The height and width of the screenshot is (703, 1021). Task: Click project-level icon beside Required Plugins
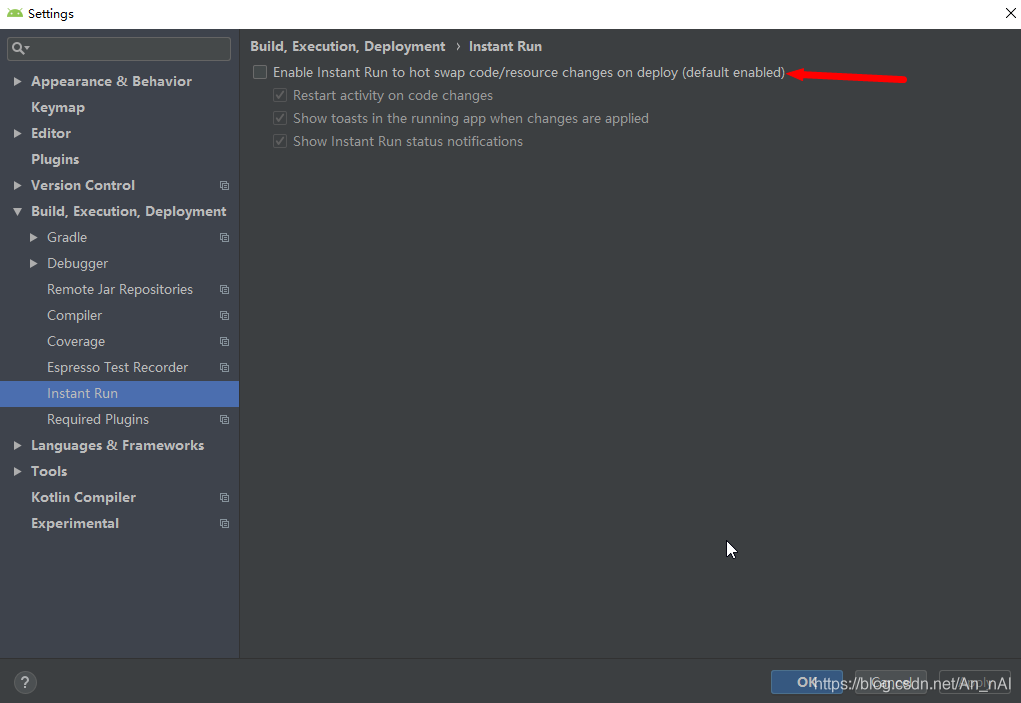(x=225, y=420)
